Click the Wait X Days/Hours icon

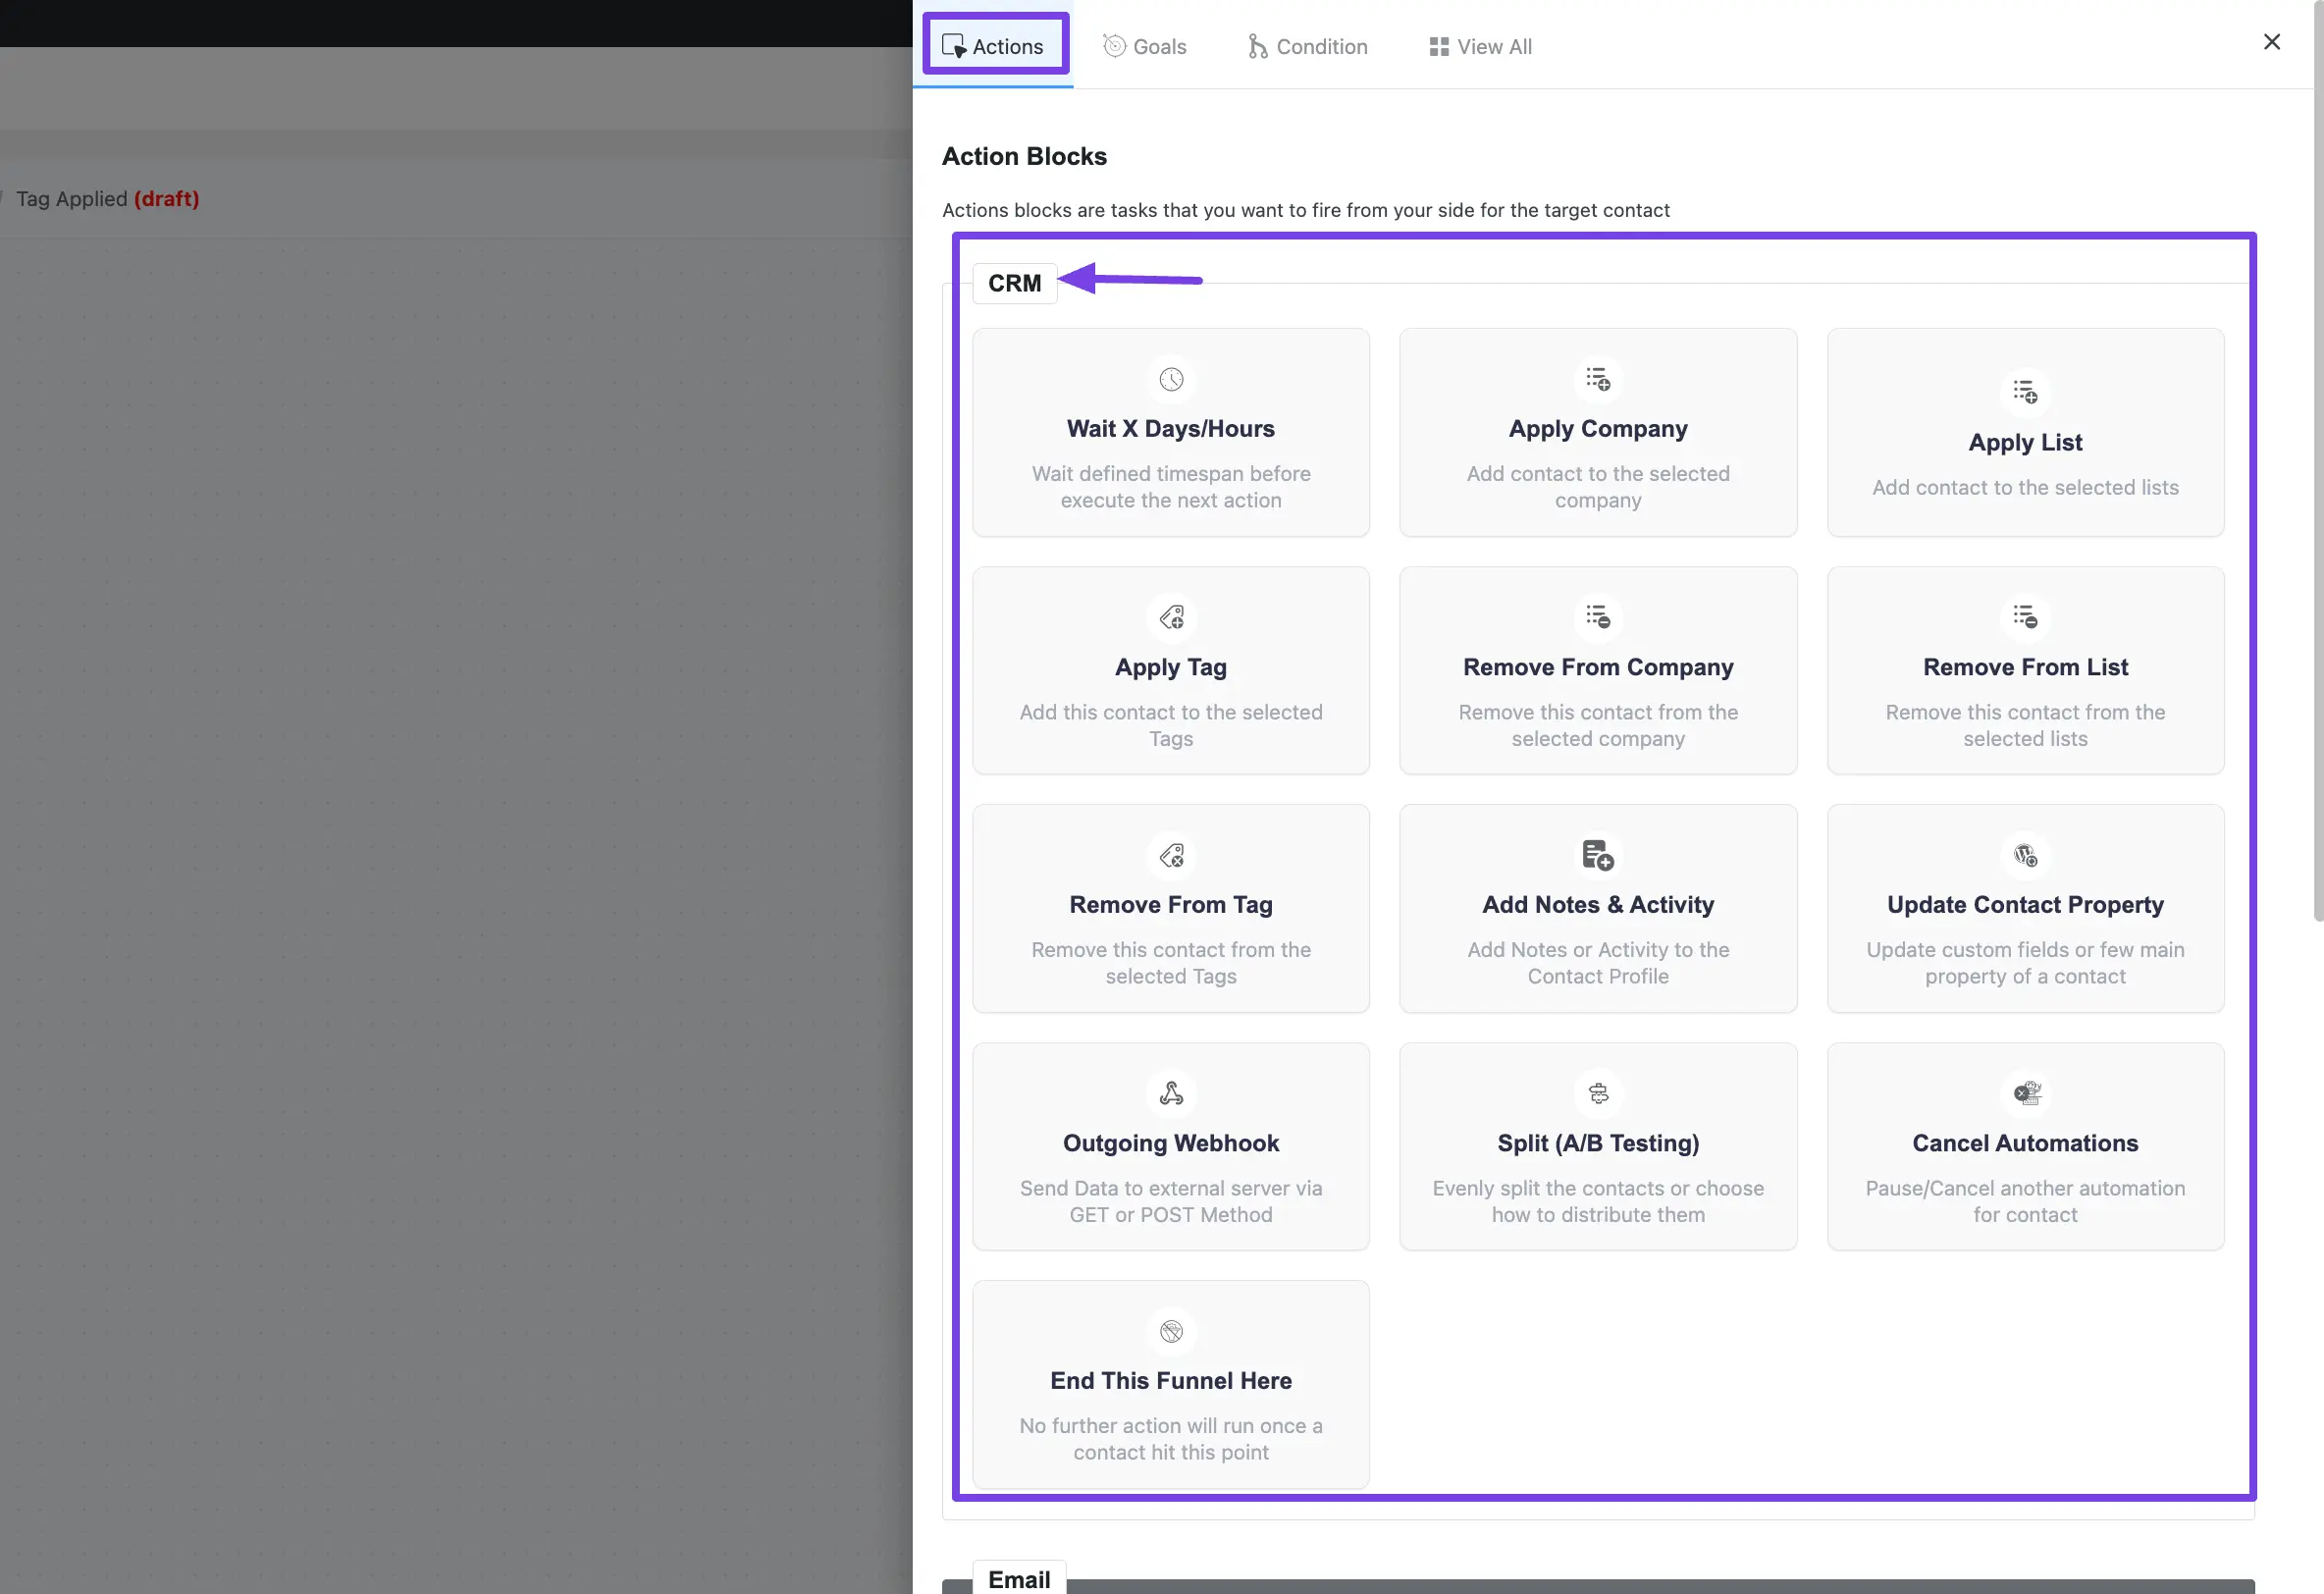[1171, 378]
